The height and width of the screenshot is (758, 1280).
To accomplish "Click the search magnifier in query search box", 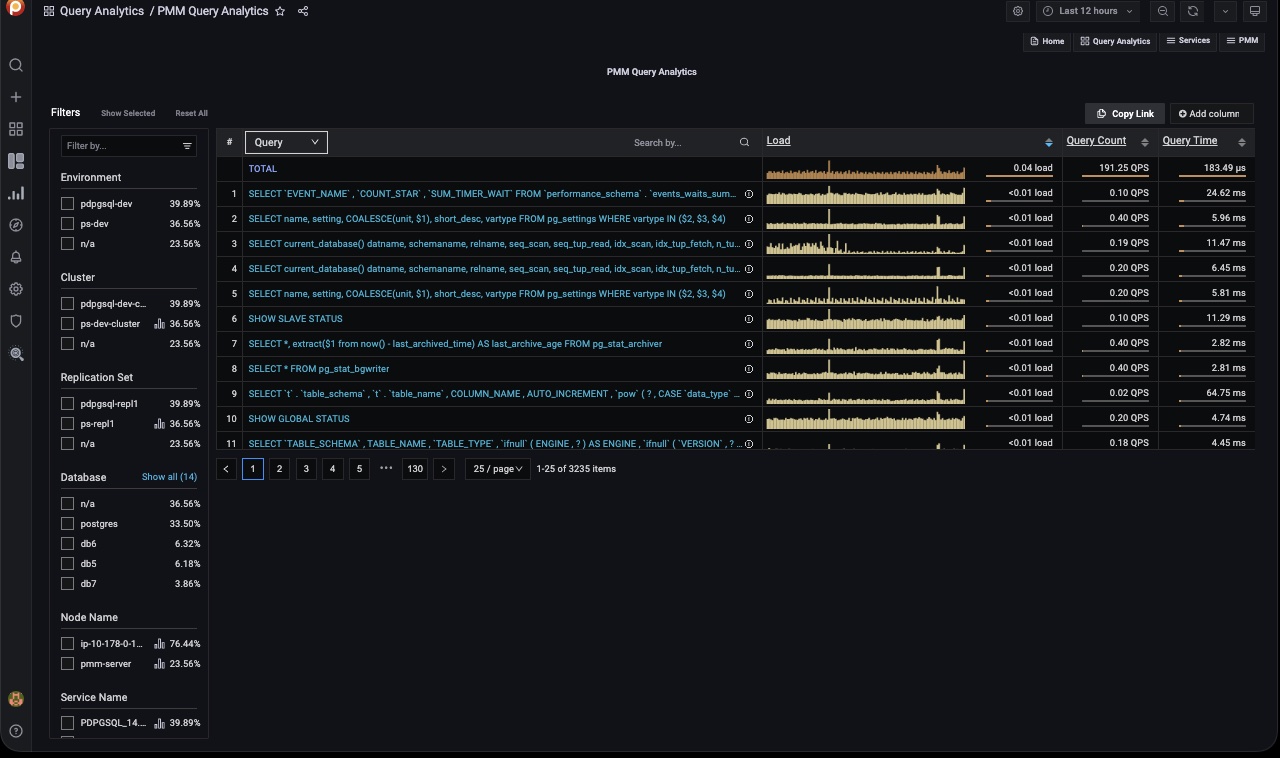I will click(x=744, y=143).
